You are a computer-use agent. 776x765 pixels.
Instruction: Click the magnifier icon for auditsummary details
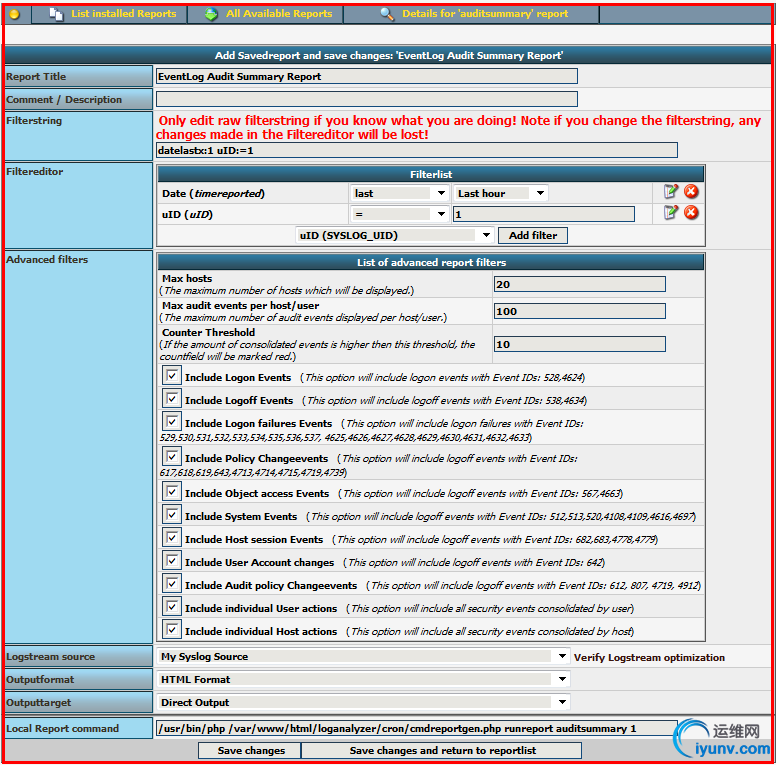tap(387, 14)
